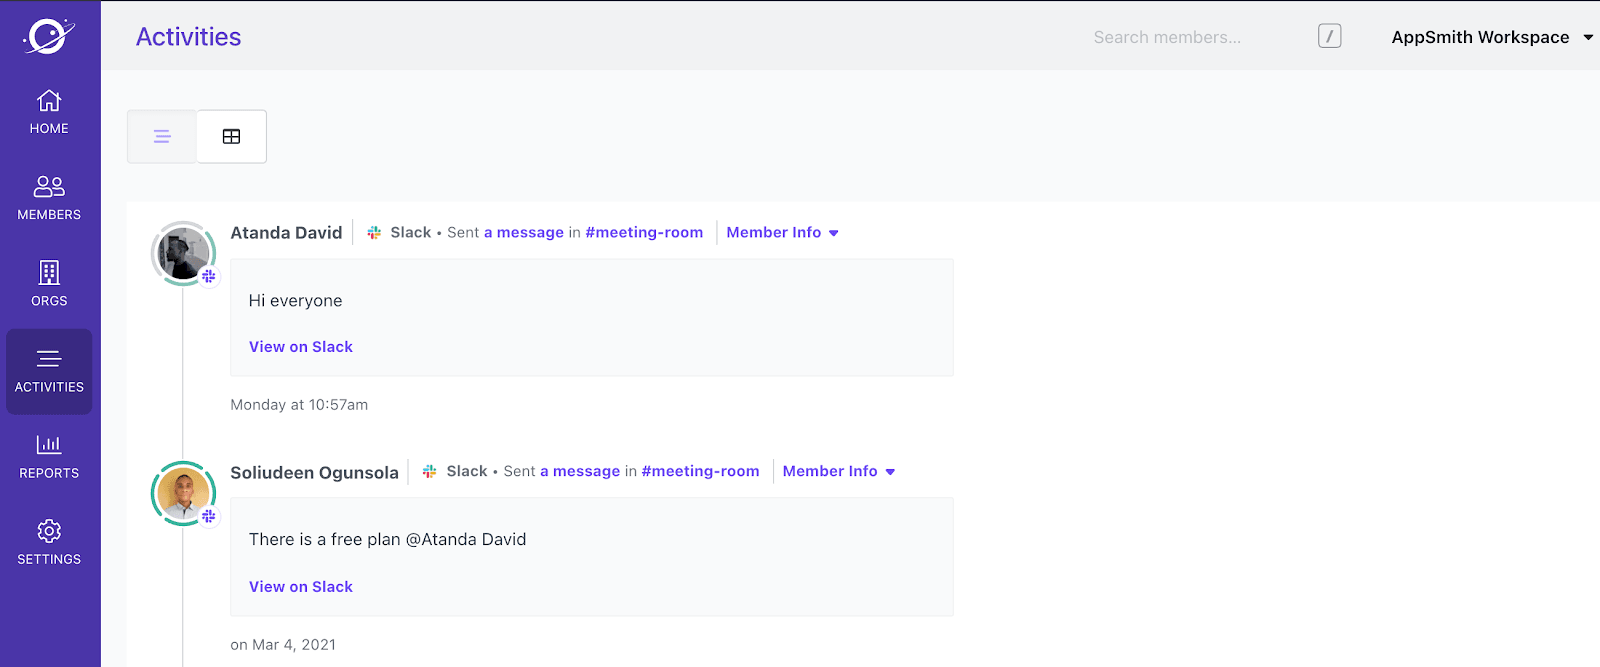The image size is (1600, 667).
Task: Open the AppSmith Workspace dropdown
Action: pos(1491,37)
